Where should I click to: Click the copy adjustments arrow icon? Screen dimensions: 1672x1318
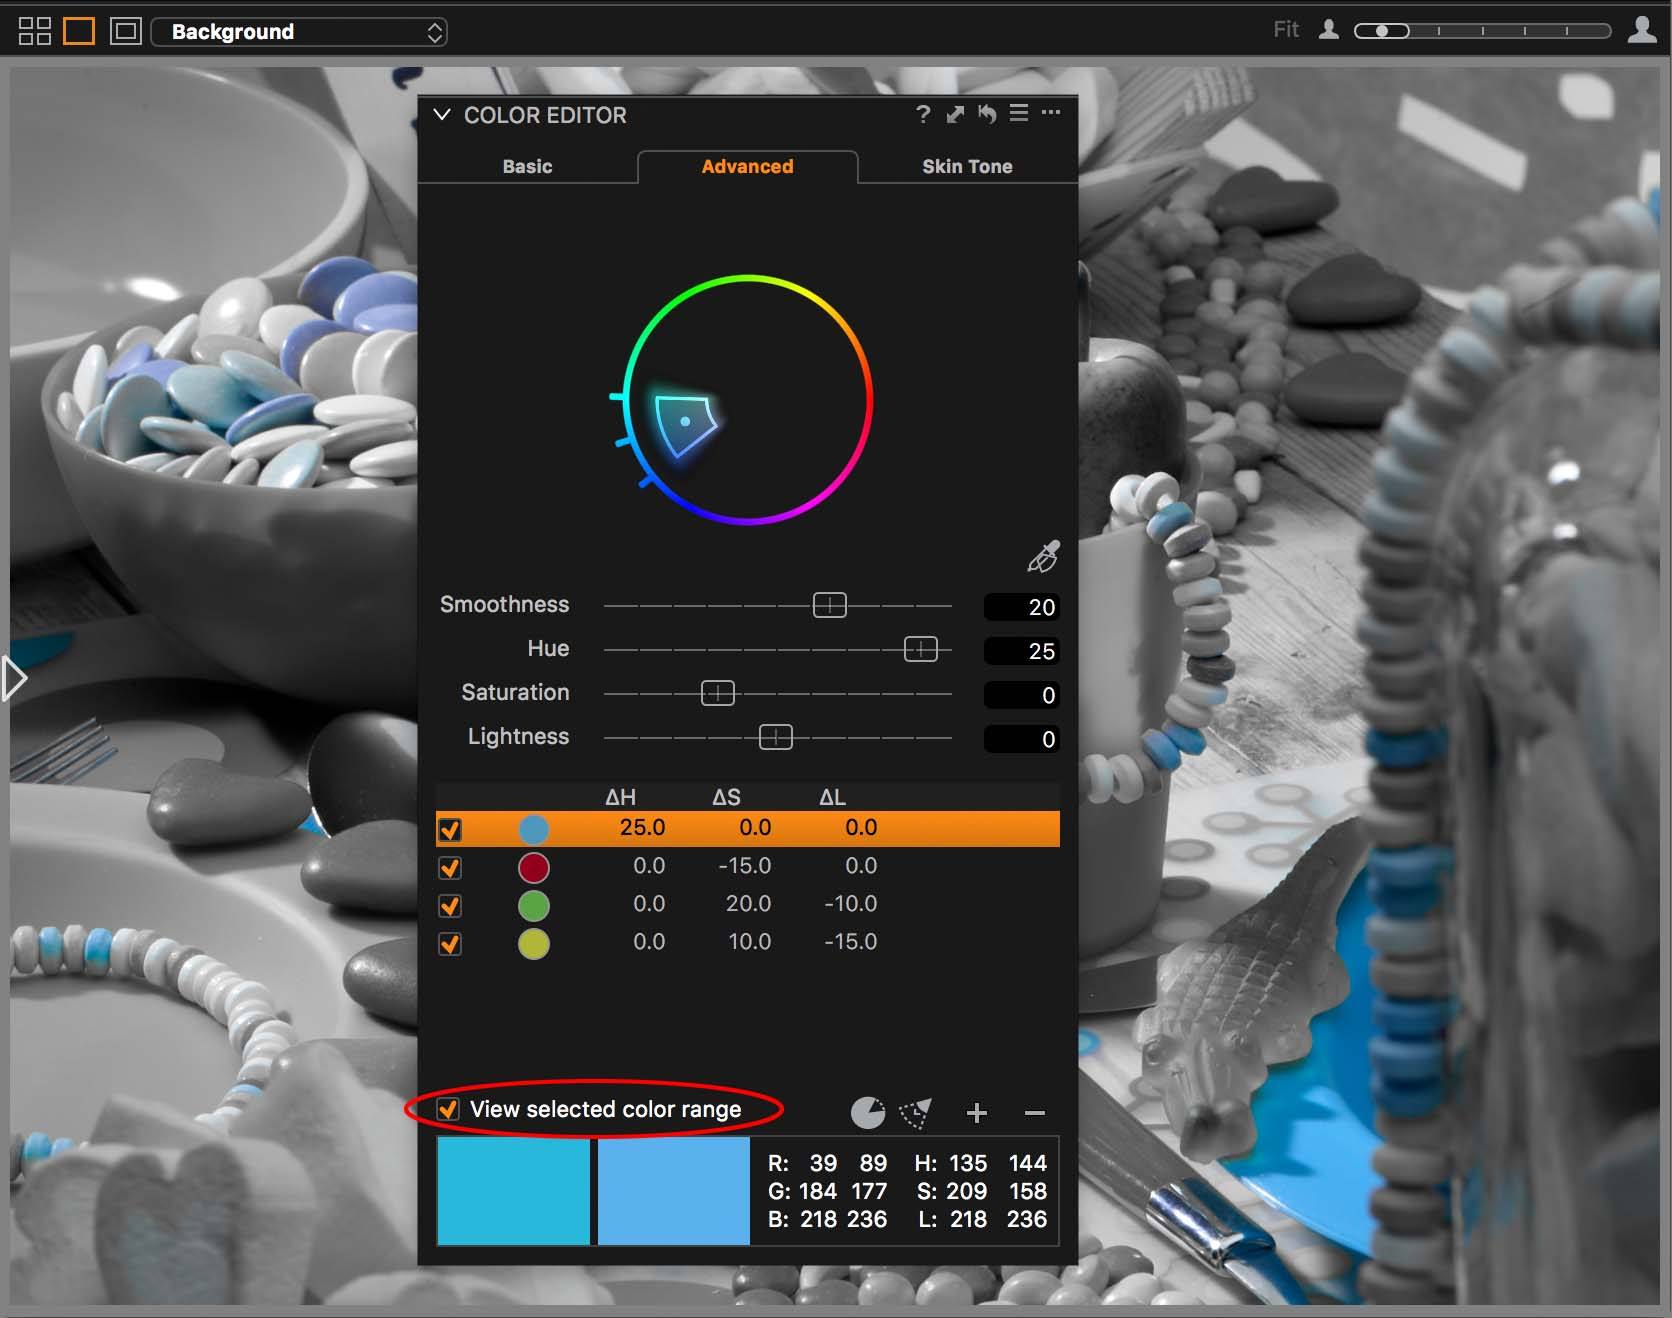[955, 114]
